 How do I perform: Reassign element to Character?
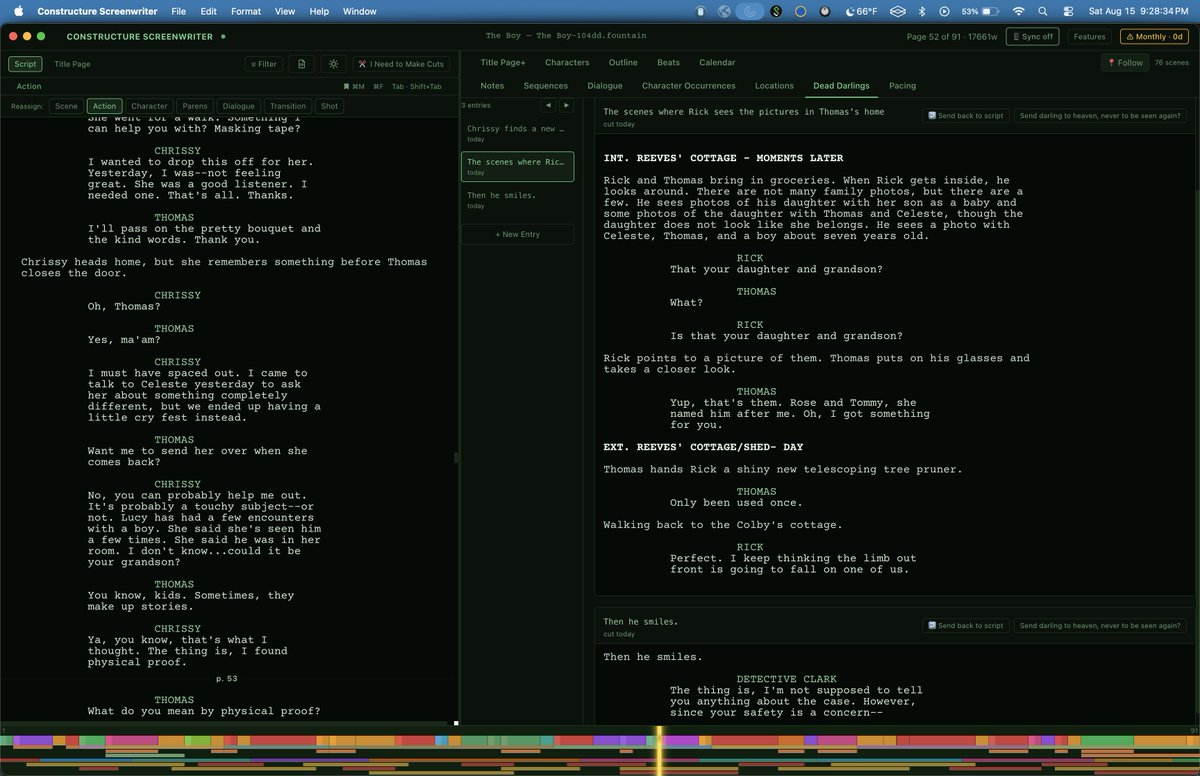(149, 106)
